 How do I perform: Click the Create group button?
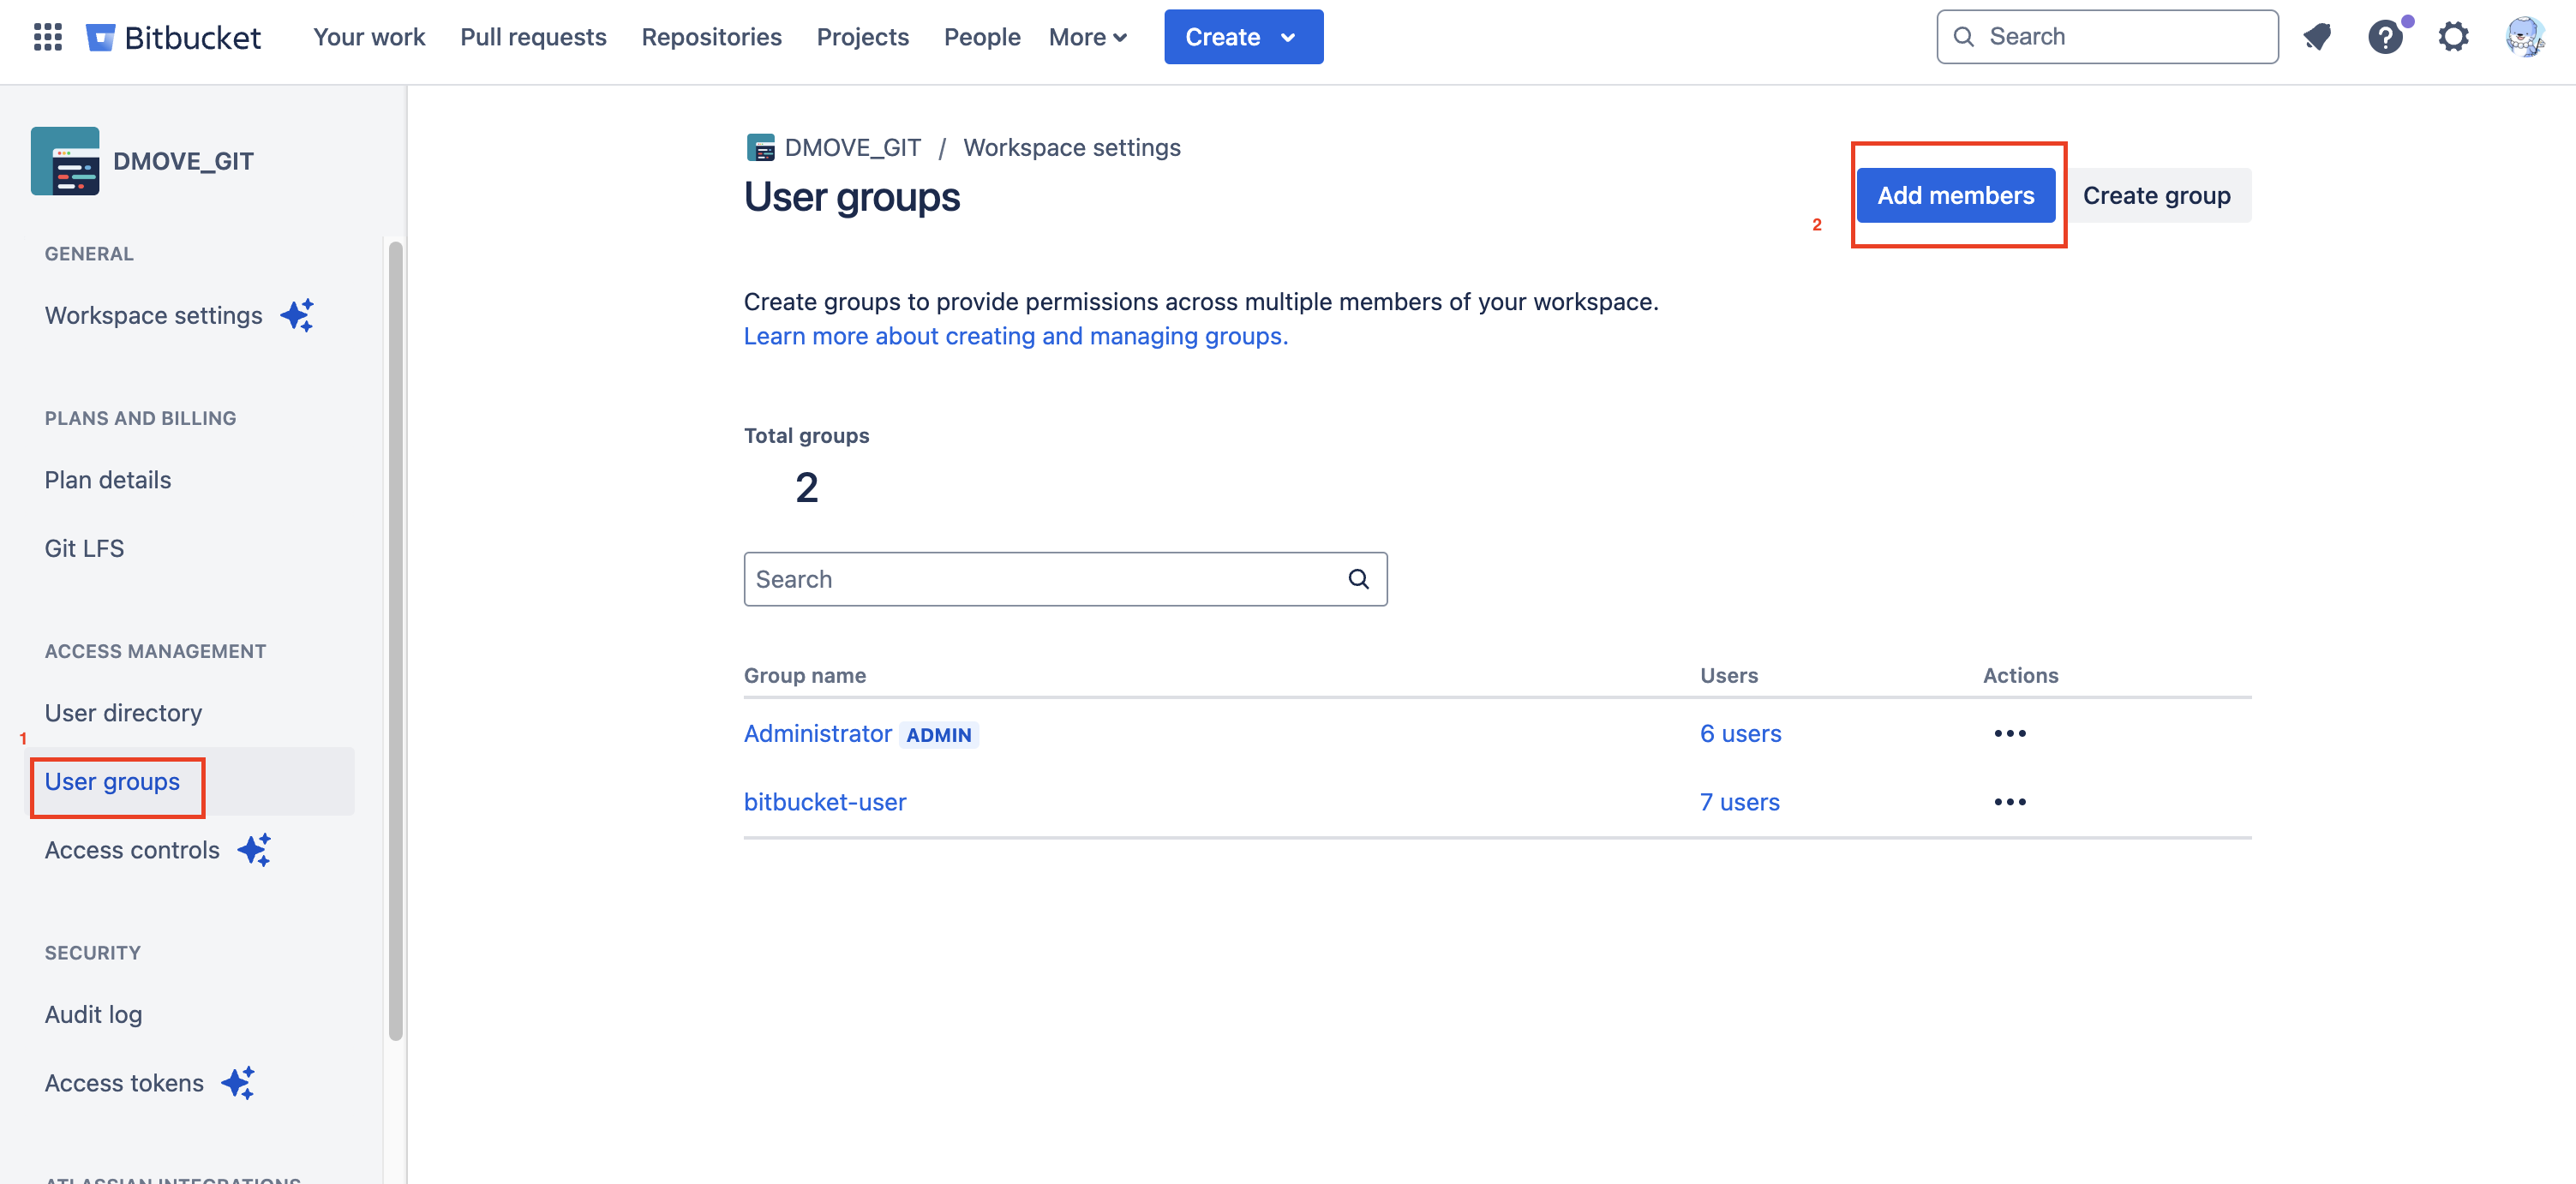point(2156,195)
